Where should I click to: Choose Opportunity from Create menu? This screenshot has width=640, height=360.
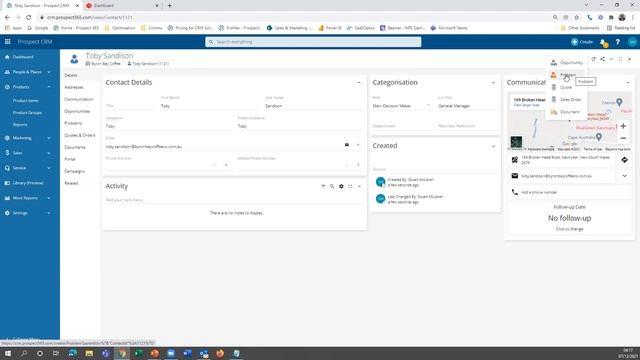point(567,62)
